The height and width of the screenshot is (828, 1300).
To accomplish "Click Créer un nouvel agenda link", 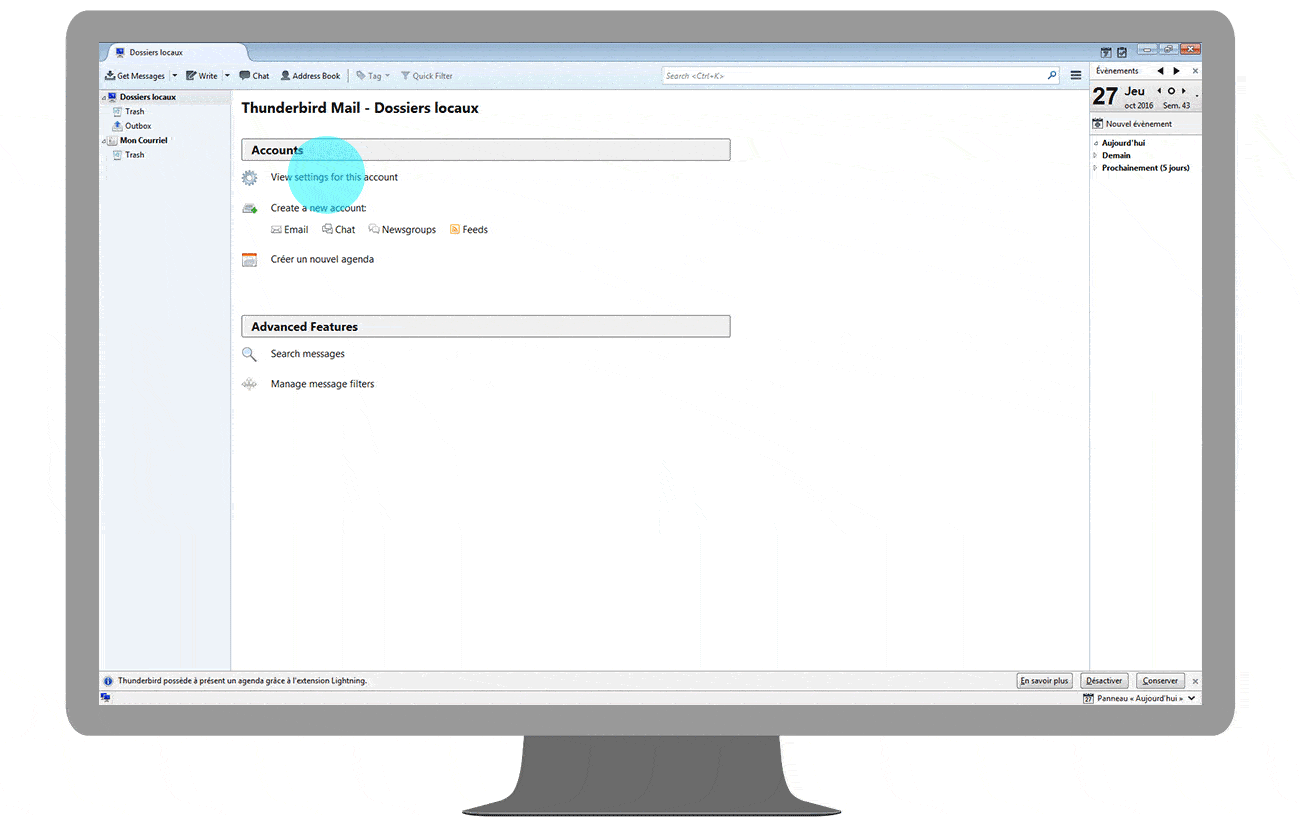I will (x=322, y=260).
